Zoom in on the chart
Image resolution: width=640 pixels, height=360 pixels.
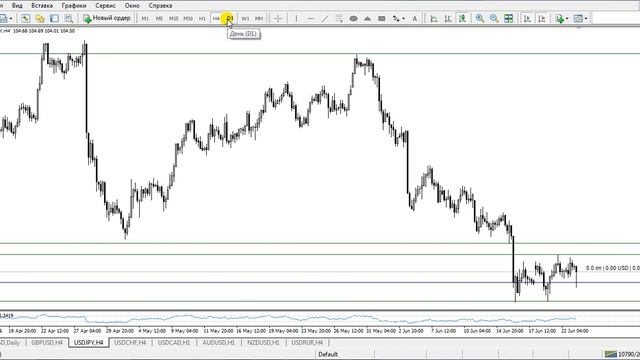click(480, 18)
